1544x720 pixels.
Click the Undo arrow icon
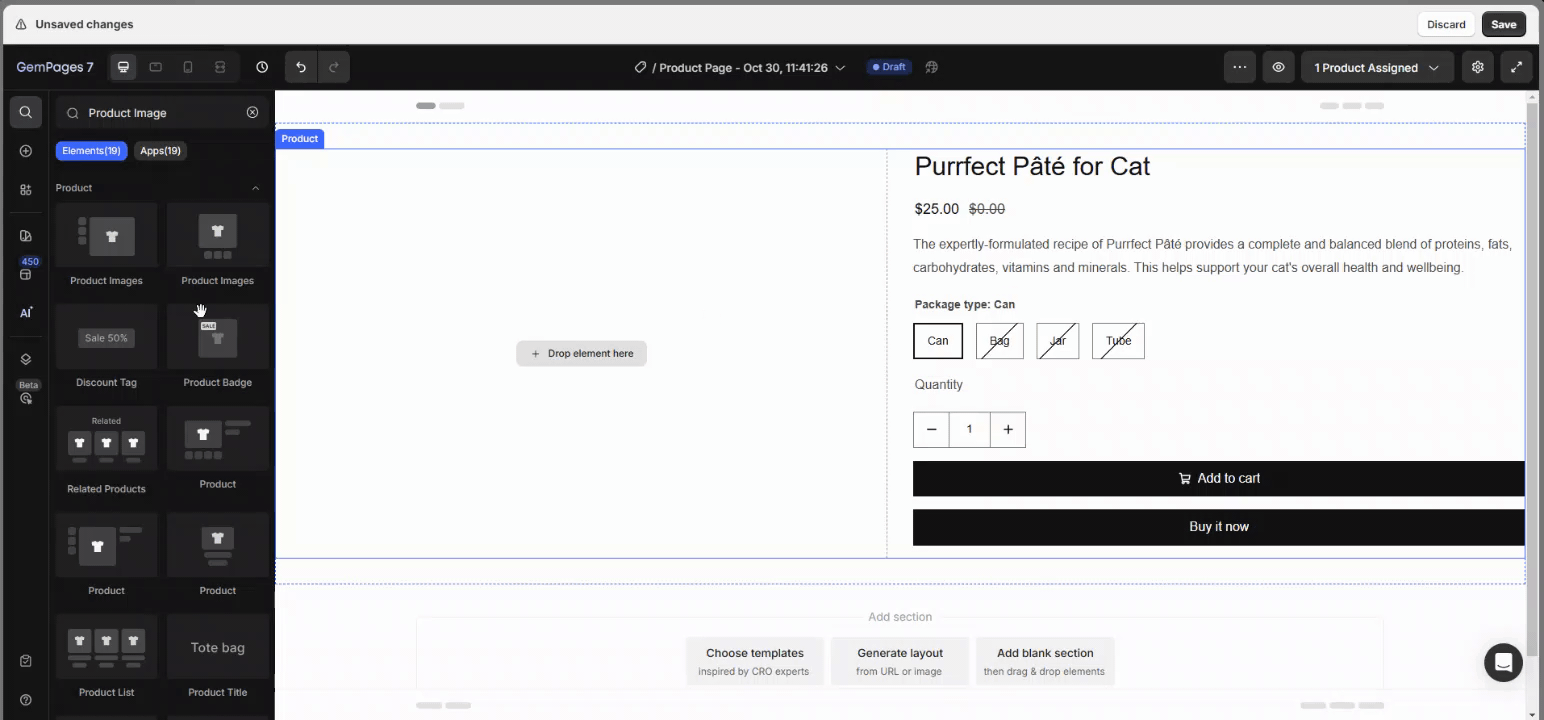point(300,67)
